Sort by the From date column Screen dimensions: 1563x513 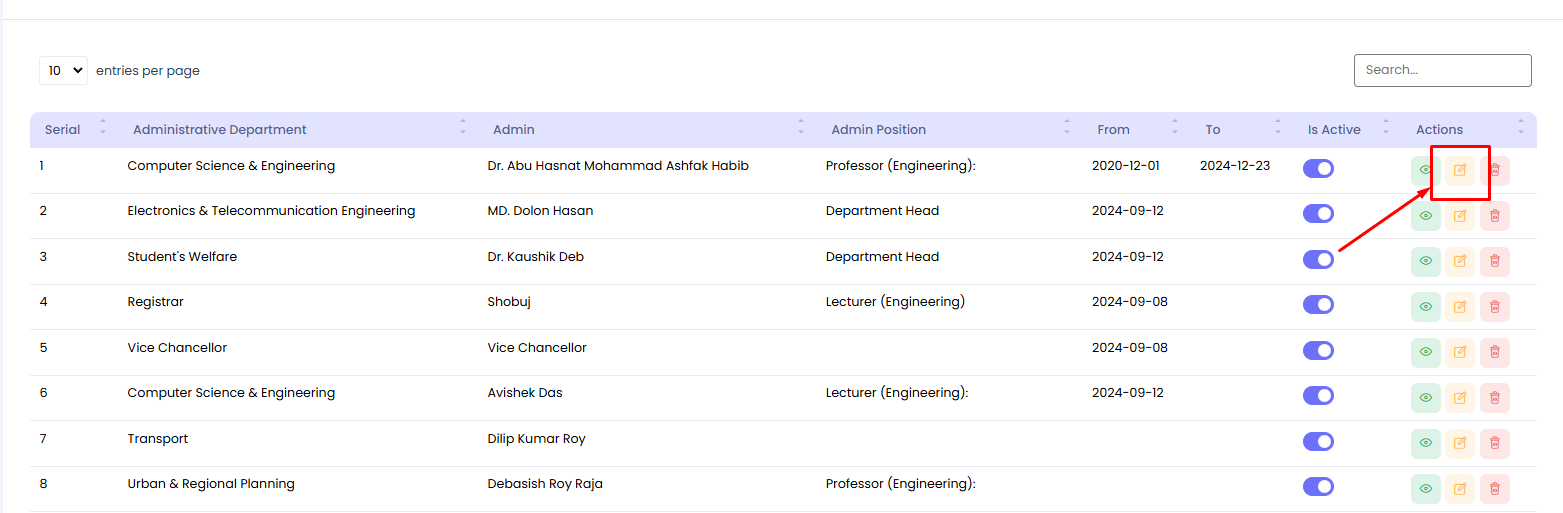pyautogui.click(x=1113, y=129)
